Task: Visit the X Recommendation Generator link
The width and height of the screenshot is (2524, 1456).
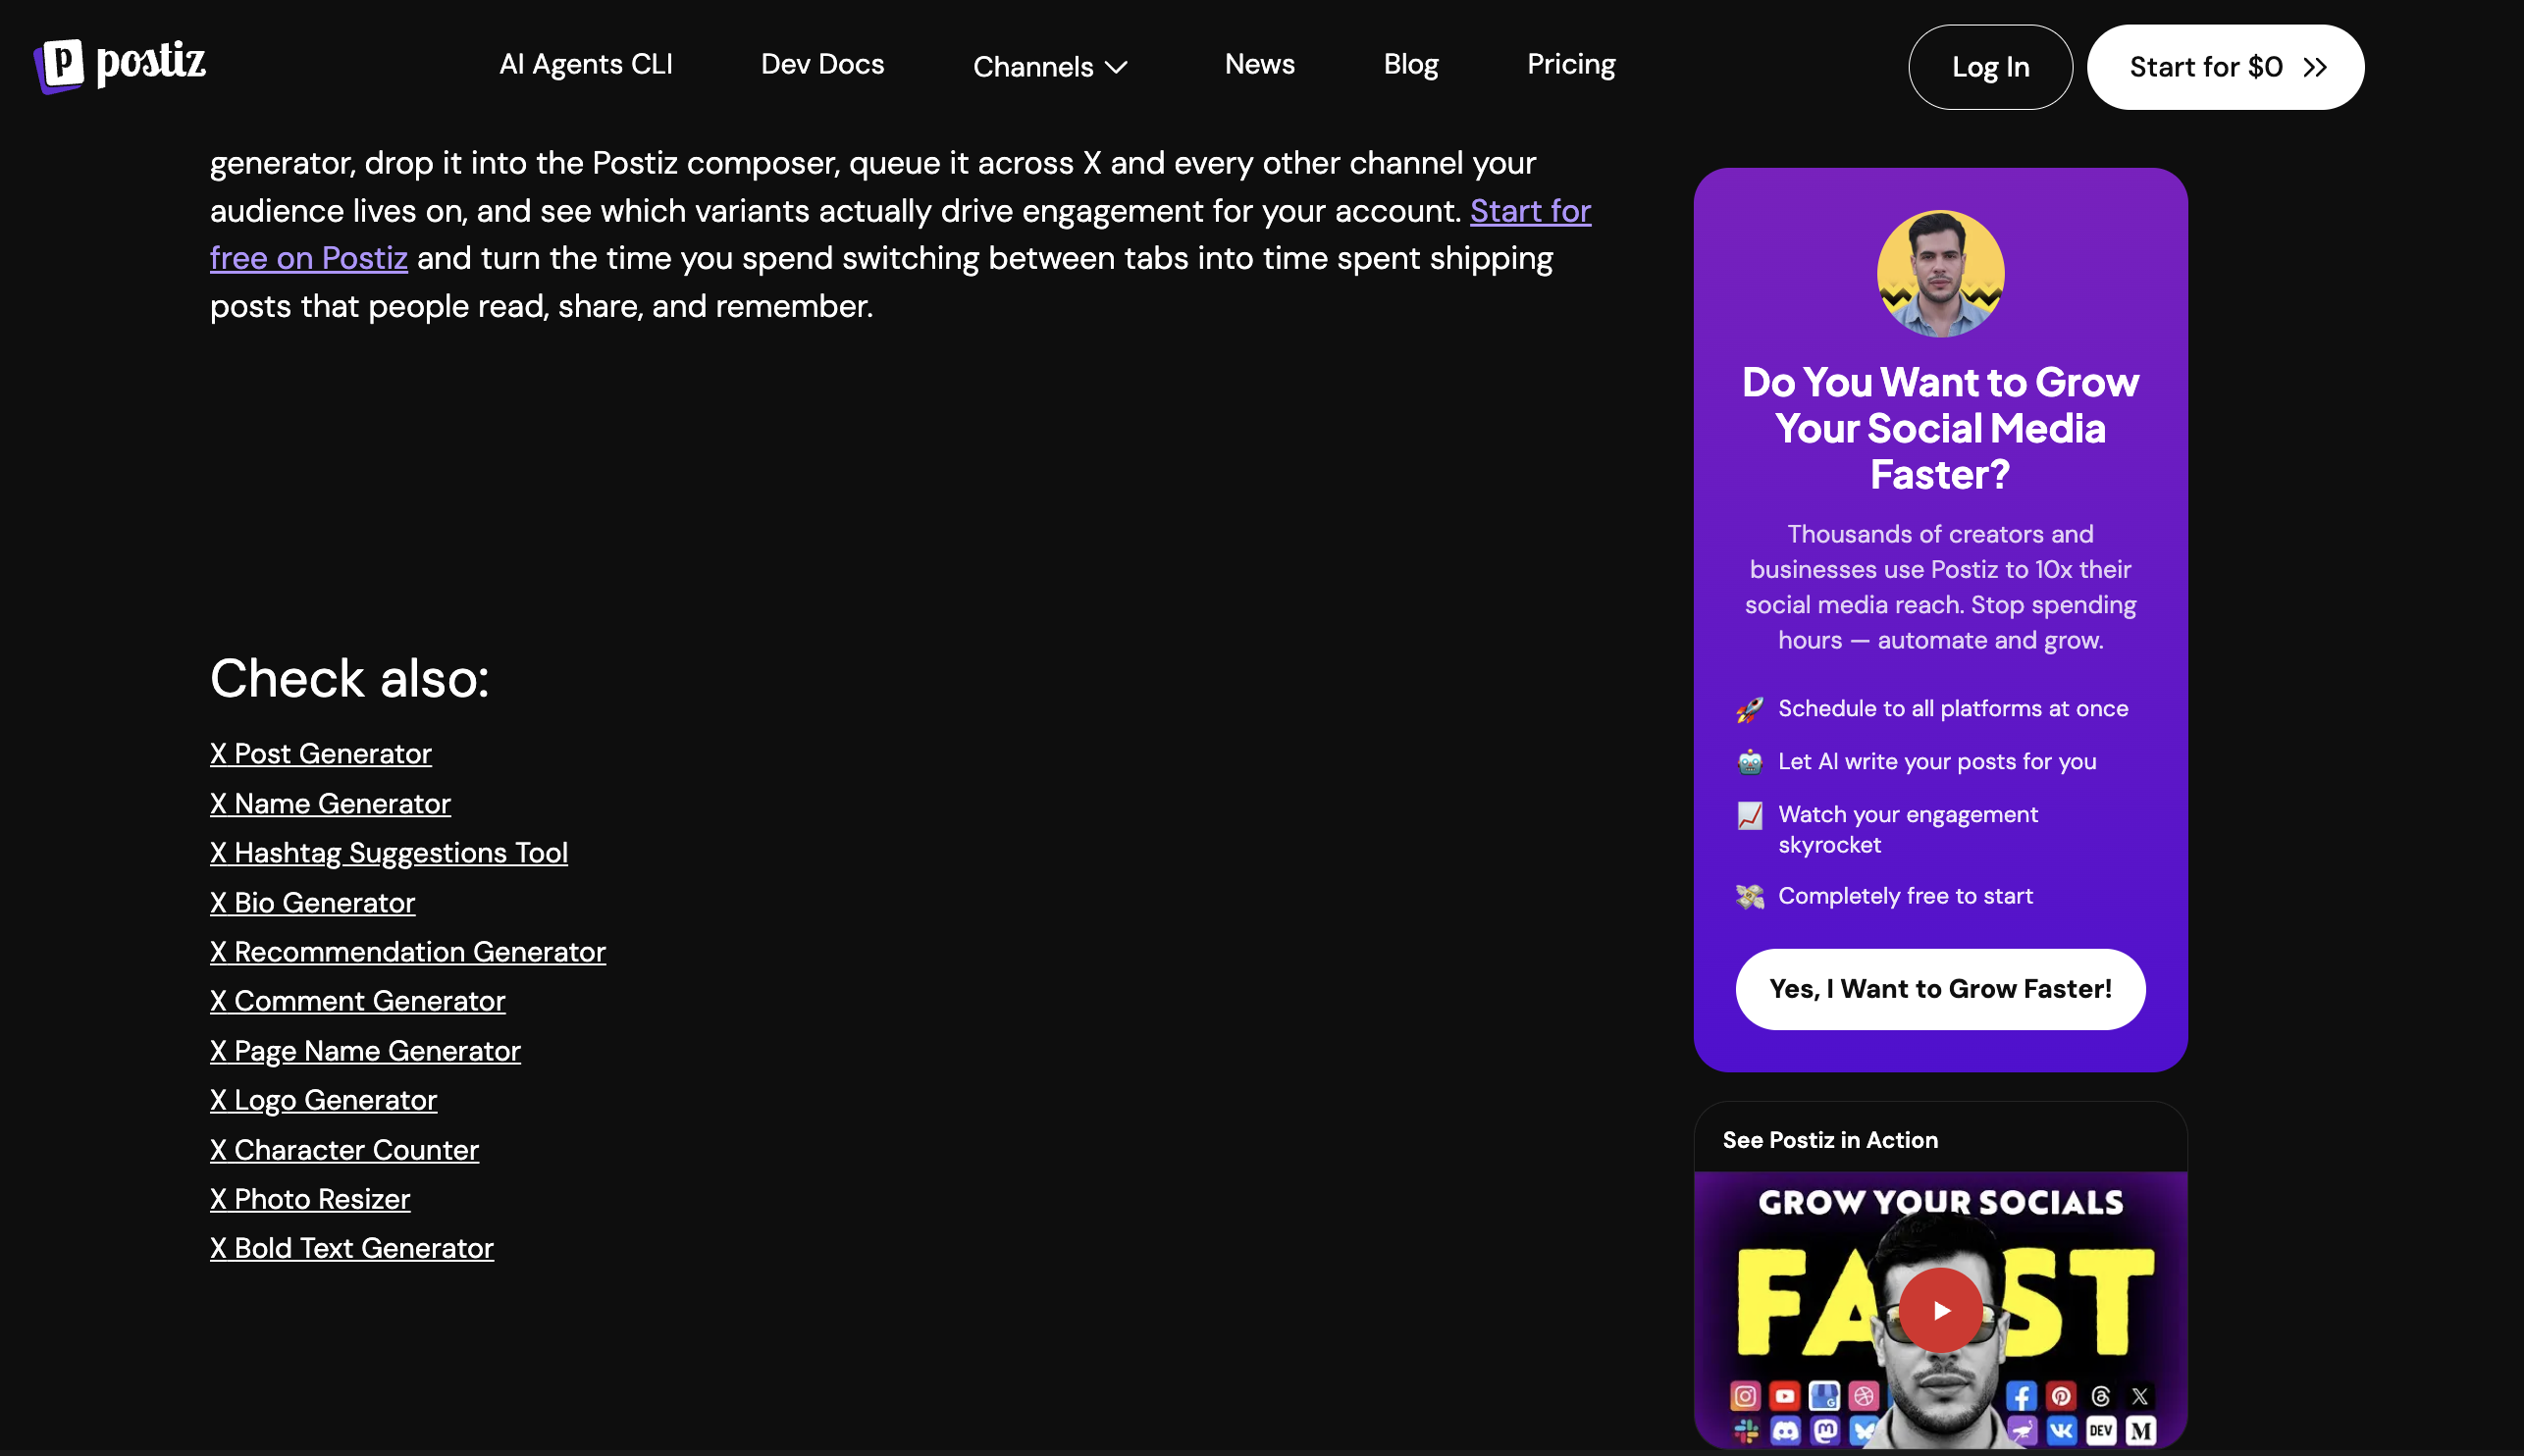Action: pos(408,952)
